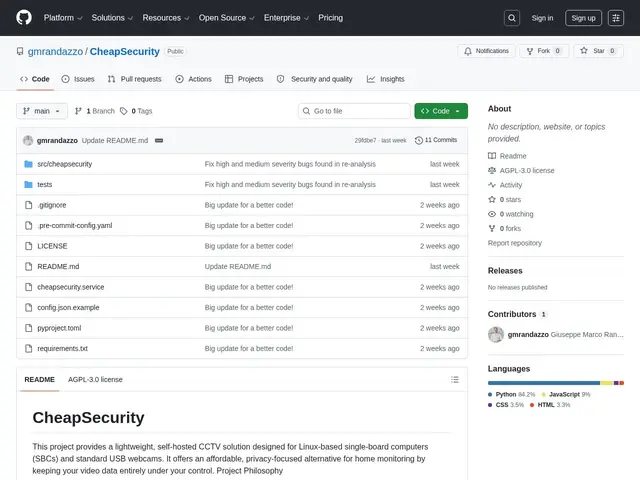
Task: Open the GitHub home logo
Action: 24,18
